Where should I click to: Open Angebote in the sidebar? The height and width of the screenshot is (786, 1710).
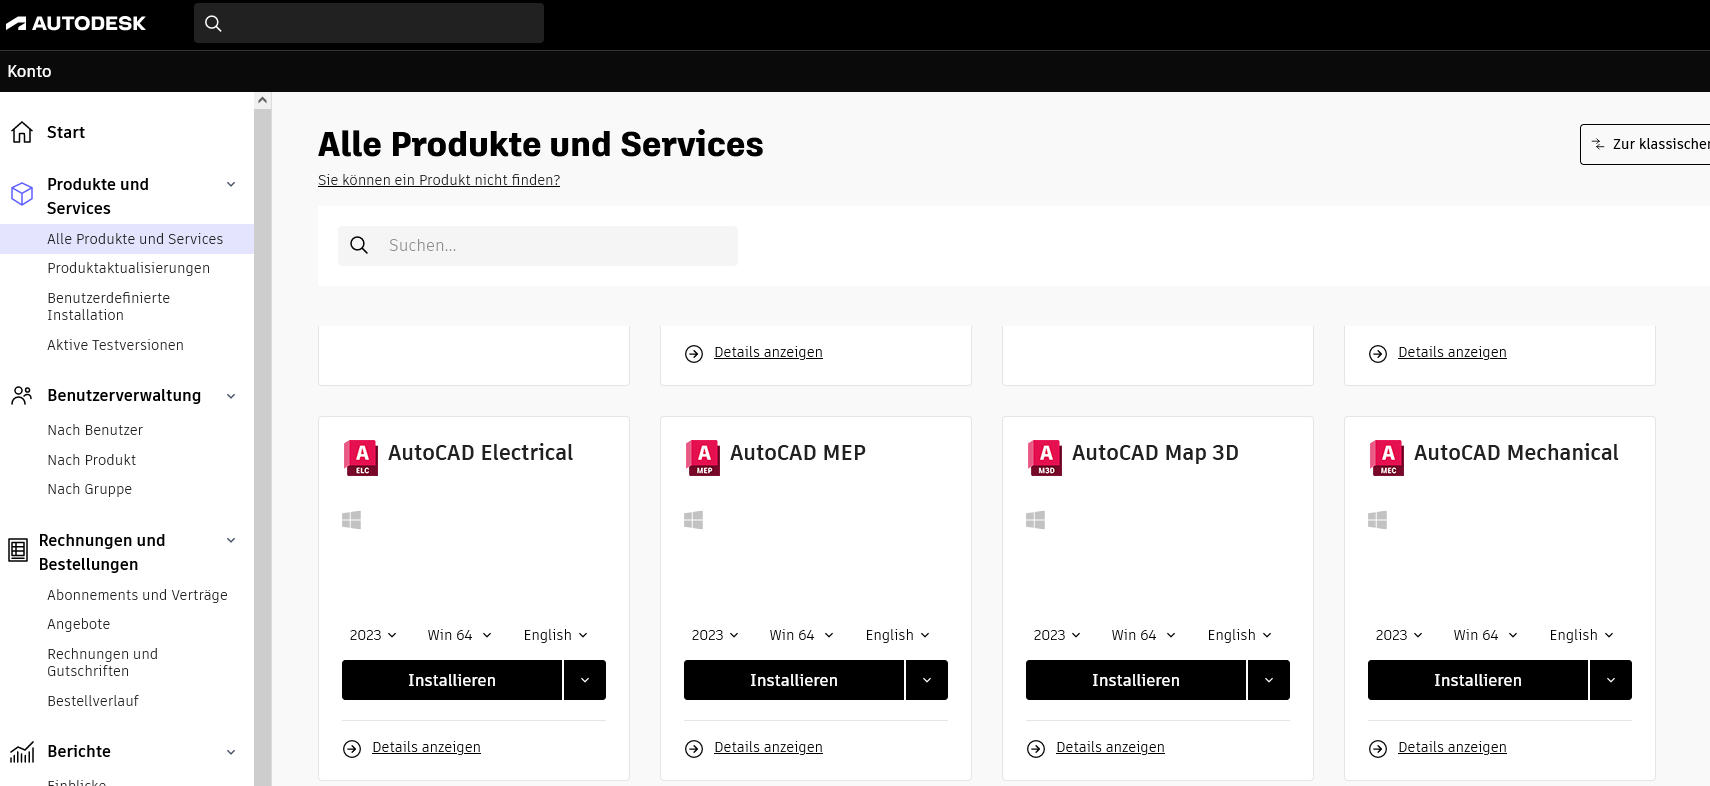(78, 624)
